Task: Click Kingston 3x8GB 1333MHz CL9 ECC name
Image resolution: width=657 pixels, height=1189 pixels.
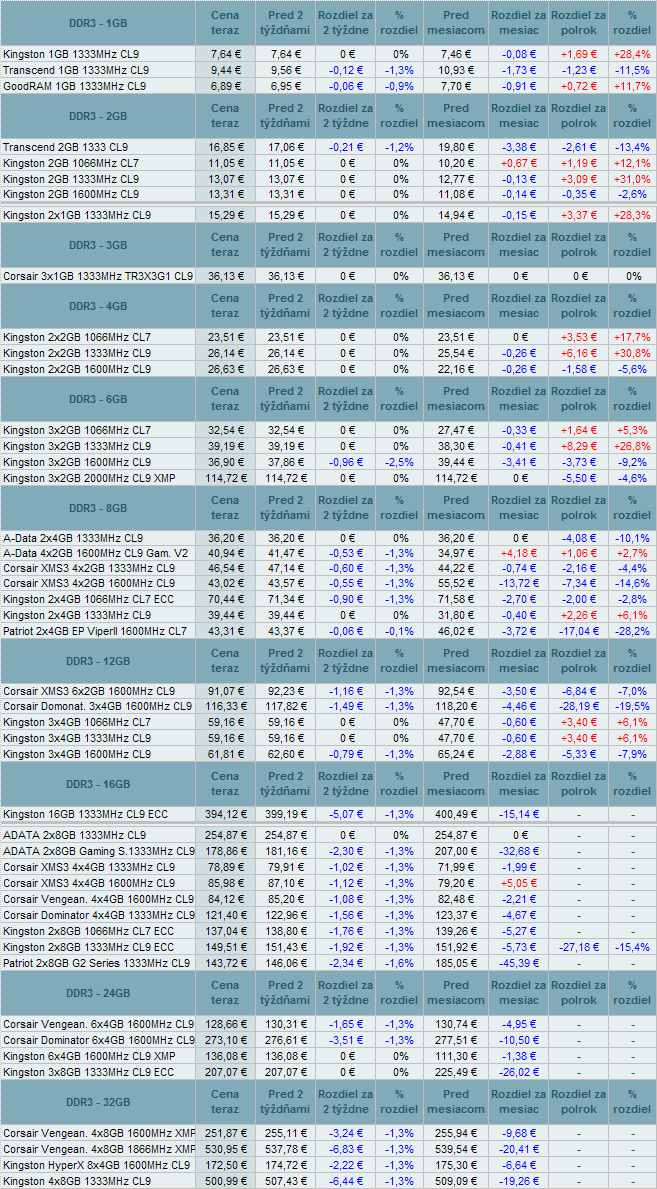Action: pos(88,1071)
